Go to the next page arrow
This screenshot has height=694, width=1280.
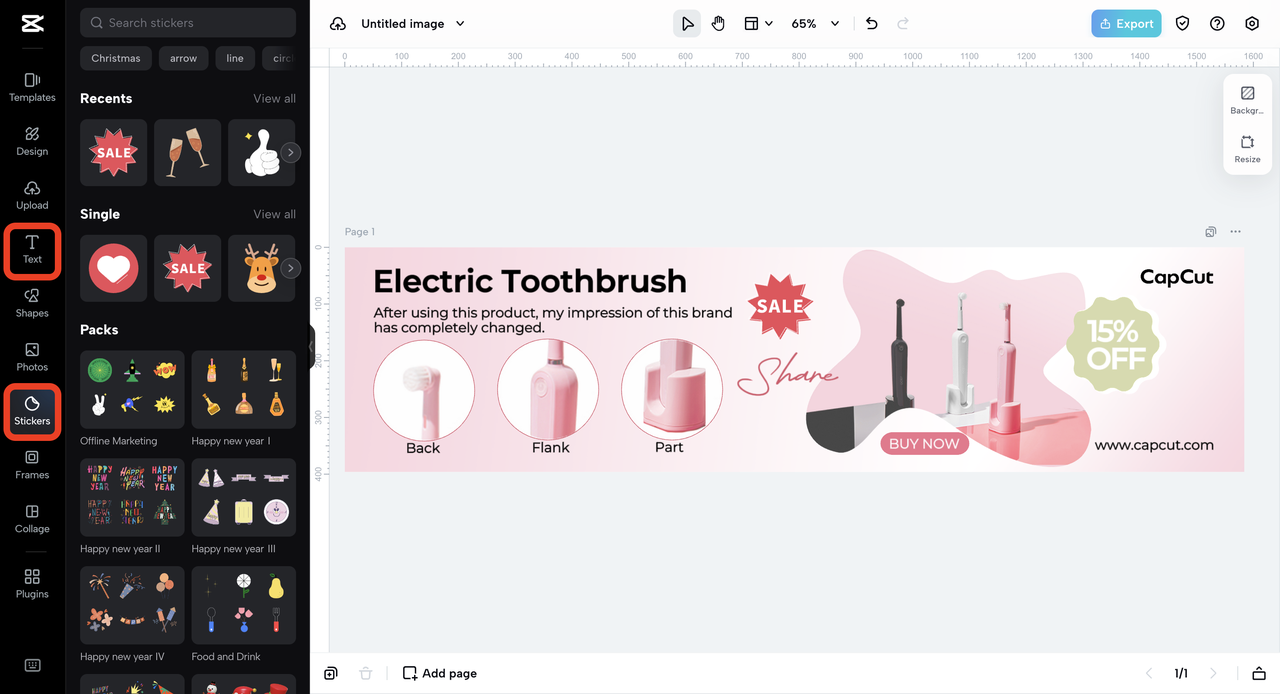point(1213,674)
